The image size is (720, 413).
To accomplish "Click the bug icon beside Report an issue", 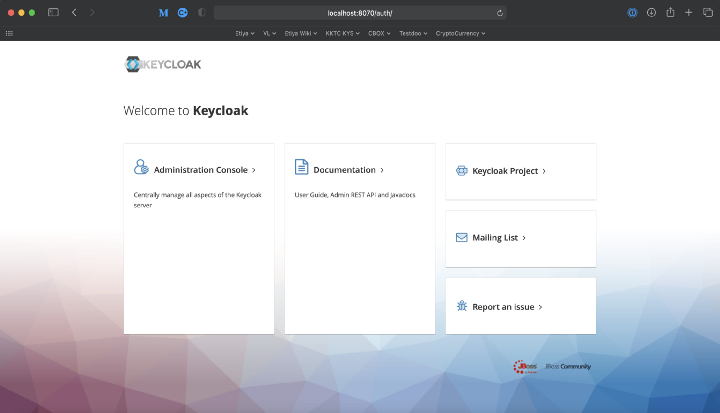I will pos(462,306).
